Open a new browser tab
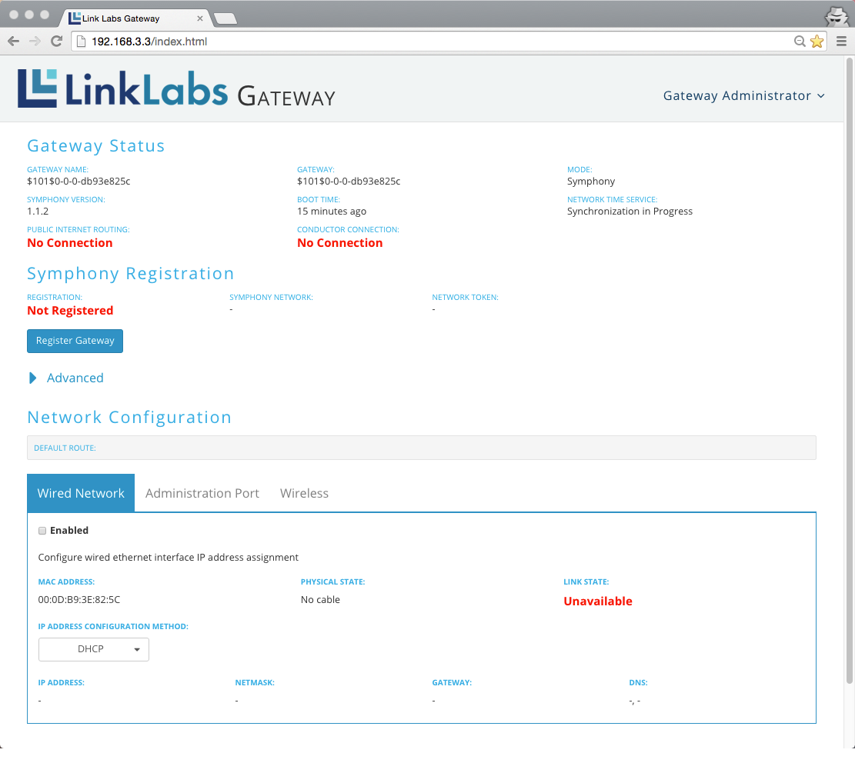This screenshot has width=855, height=783. point(226,18)
